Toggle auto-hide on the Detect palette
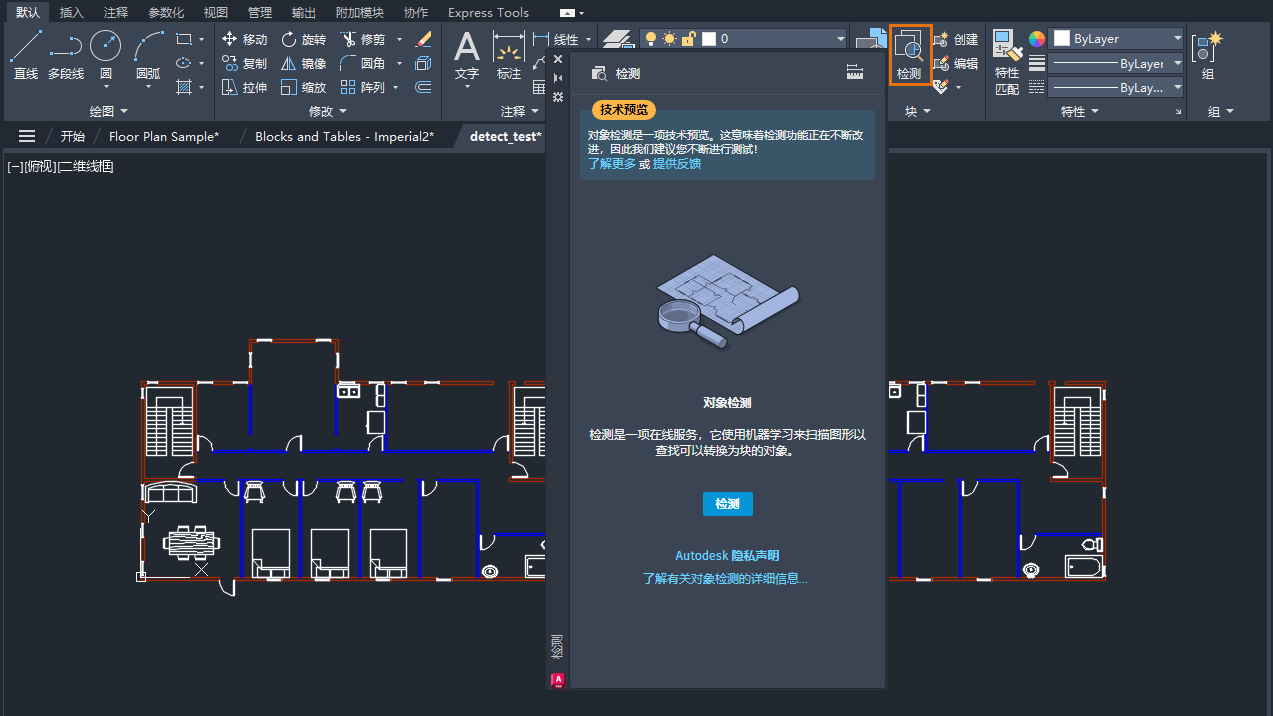Image resolution: width=1273 pixels, height=716 pixels. (557, 77)
